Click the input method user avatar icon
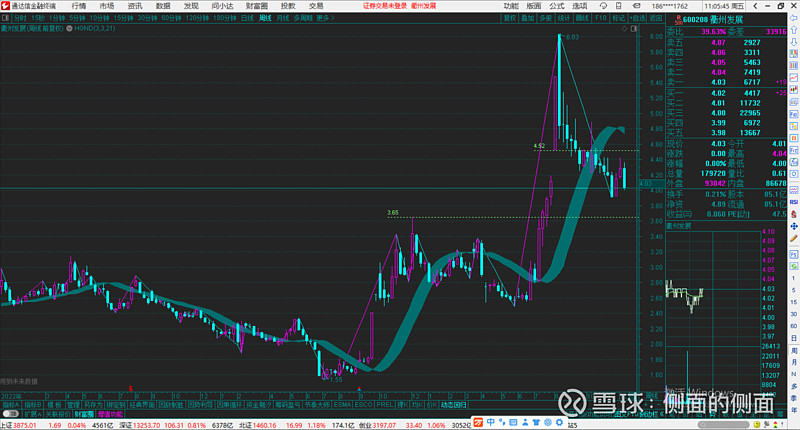This screenshot has height=430, width=800. click(x=524, y=422)
